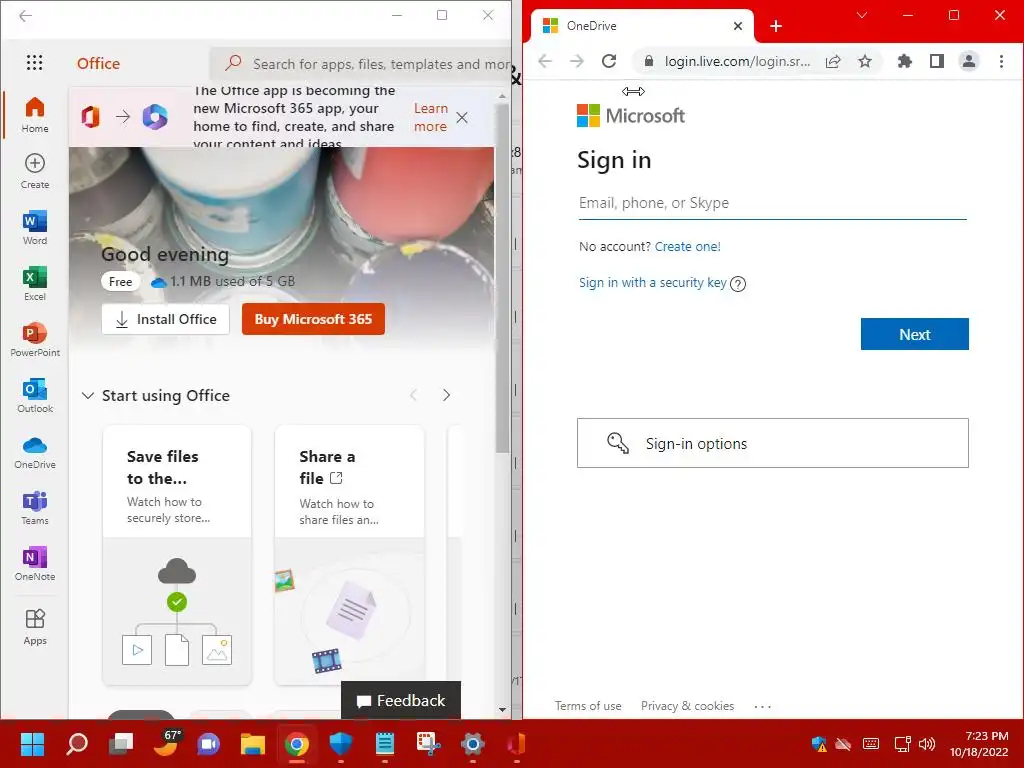This screenshot has height=768, width=1024.
Task: Dismiss the Microsoft 365 banner
Action: (x=462, y=118)
